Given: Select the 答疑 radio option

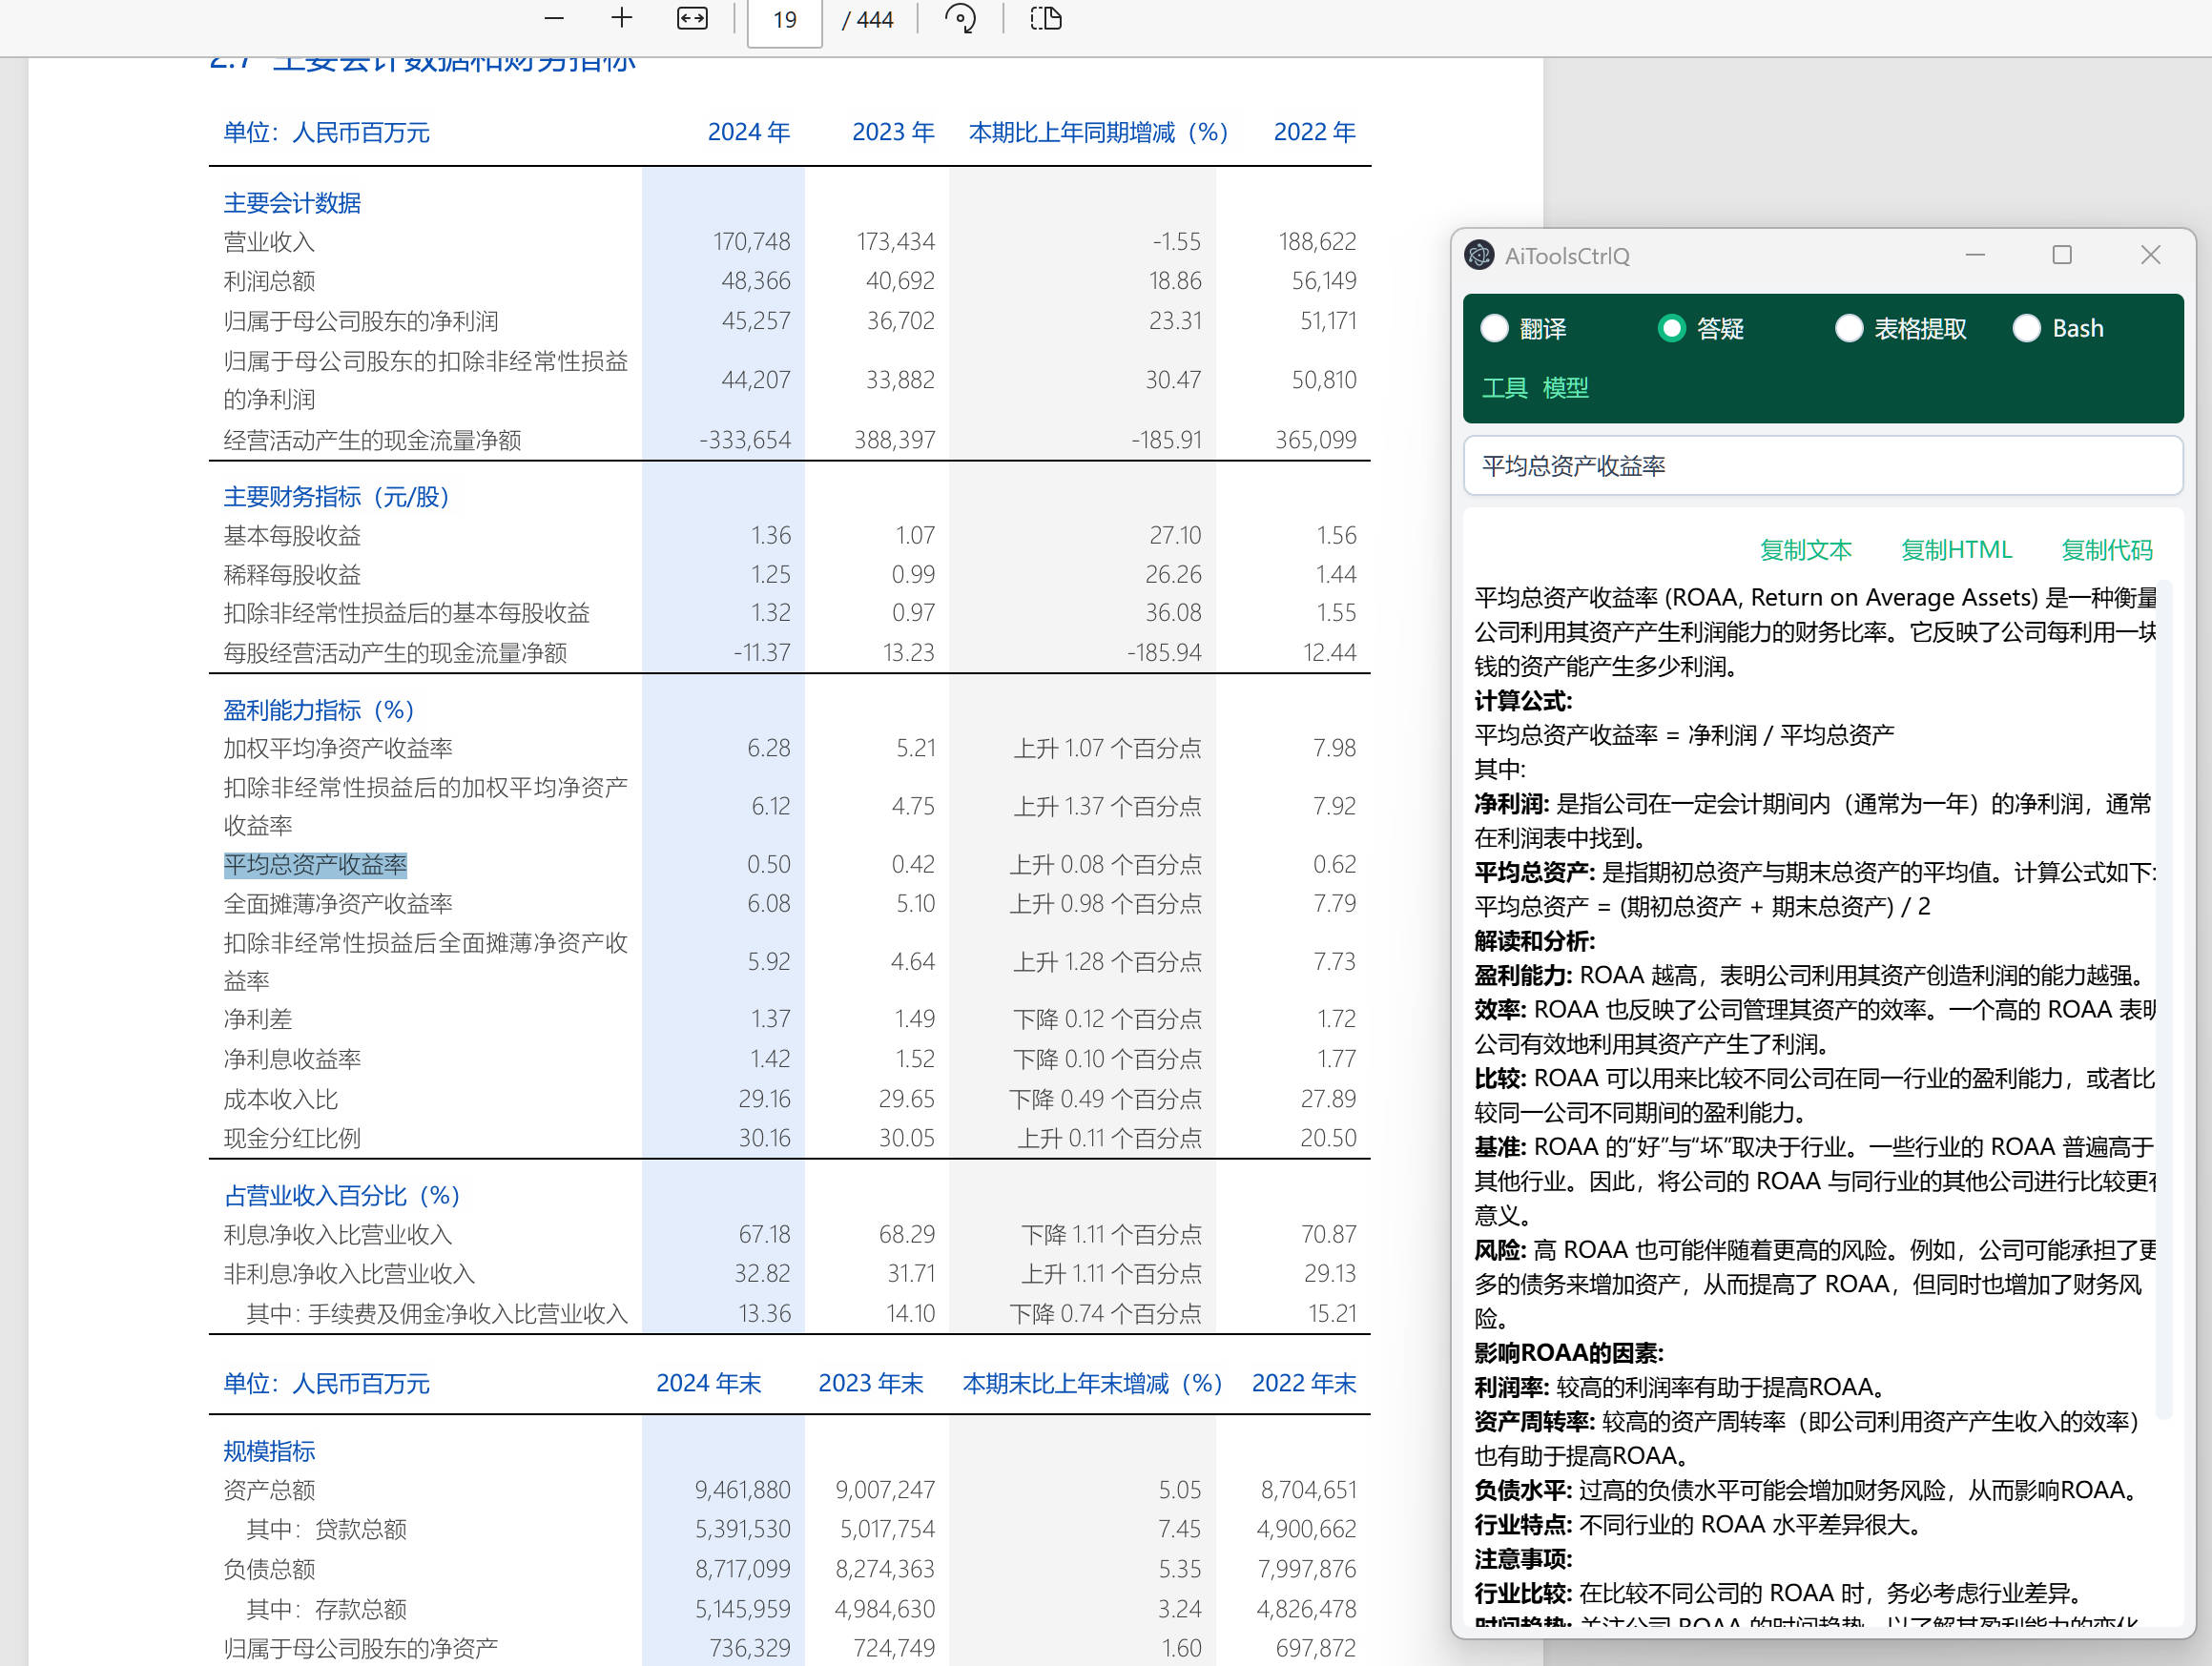Looking at the screenshot, I should click(1671, 328).
